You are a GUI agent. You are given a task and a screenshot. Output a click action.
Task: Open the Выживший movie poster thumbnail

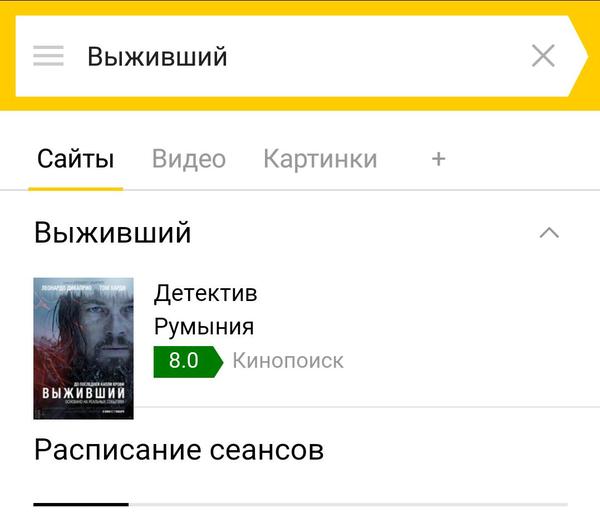[x=83, y=349]
